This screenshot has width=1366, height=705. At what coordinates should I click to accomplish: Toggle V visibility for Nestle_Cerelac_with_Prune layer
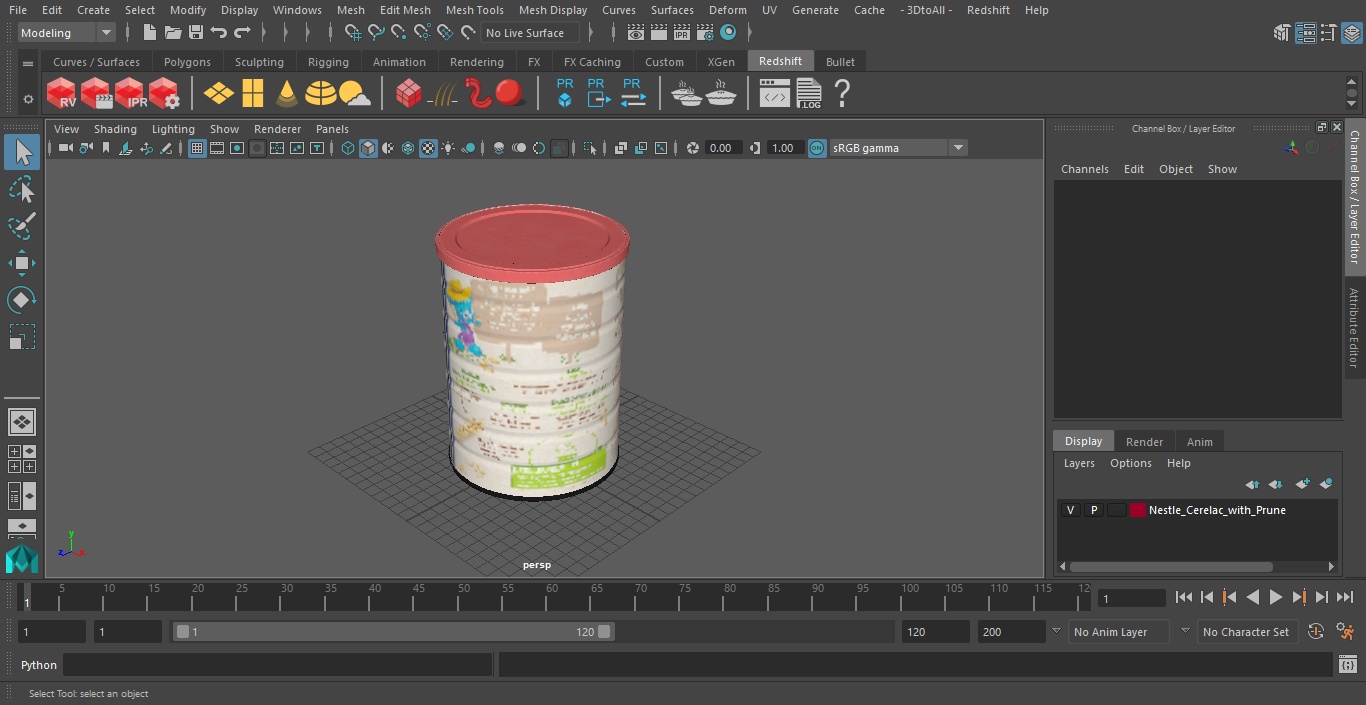[1070, 510]
